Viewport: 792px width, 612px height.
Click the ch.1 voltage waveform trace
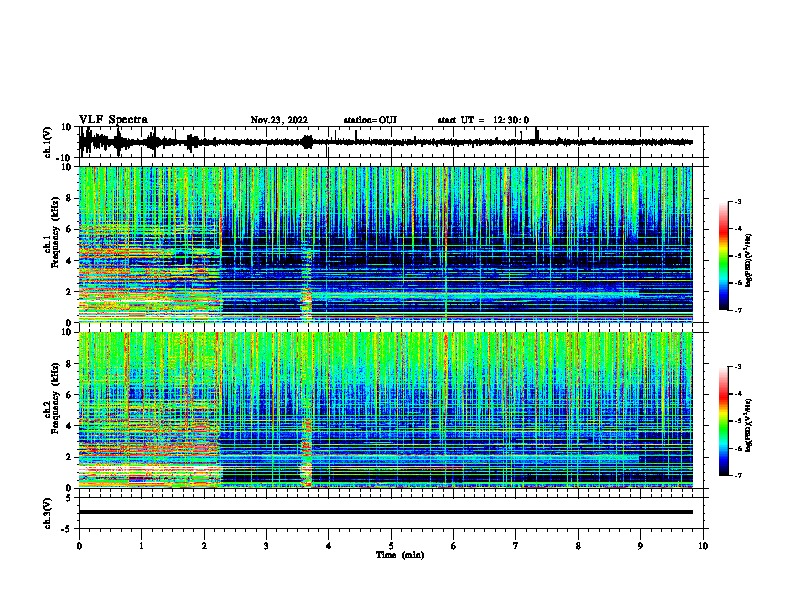tap(385, 142)
